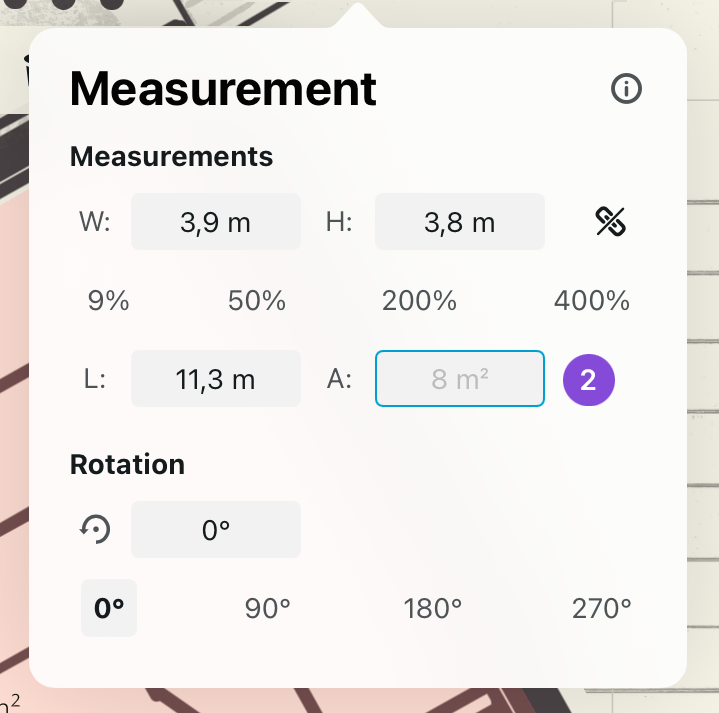Viewport: 719px width, 713px height.
Task: Select the 90° rotation preset
Action: tap(267, 608)
